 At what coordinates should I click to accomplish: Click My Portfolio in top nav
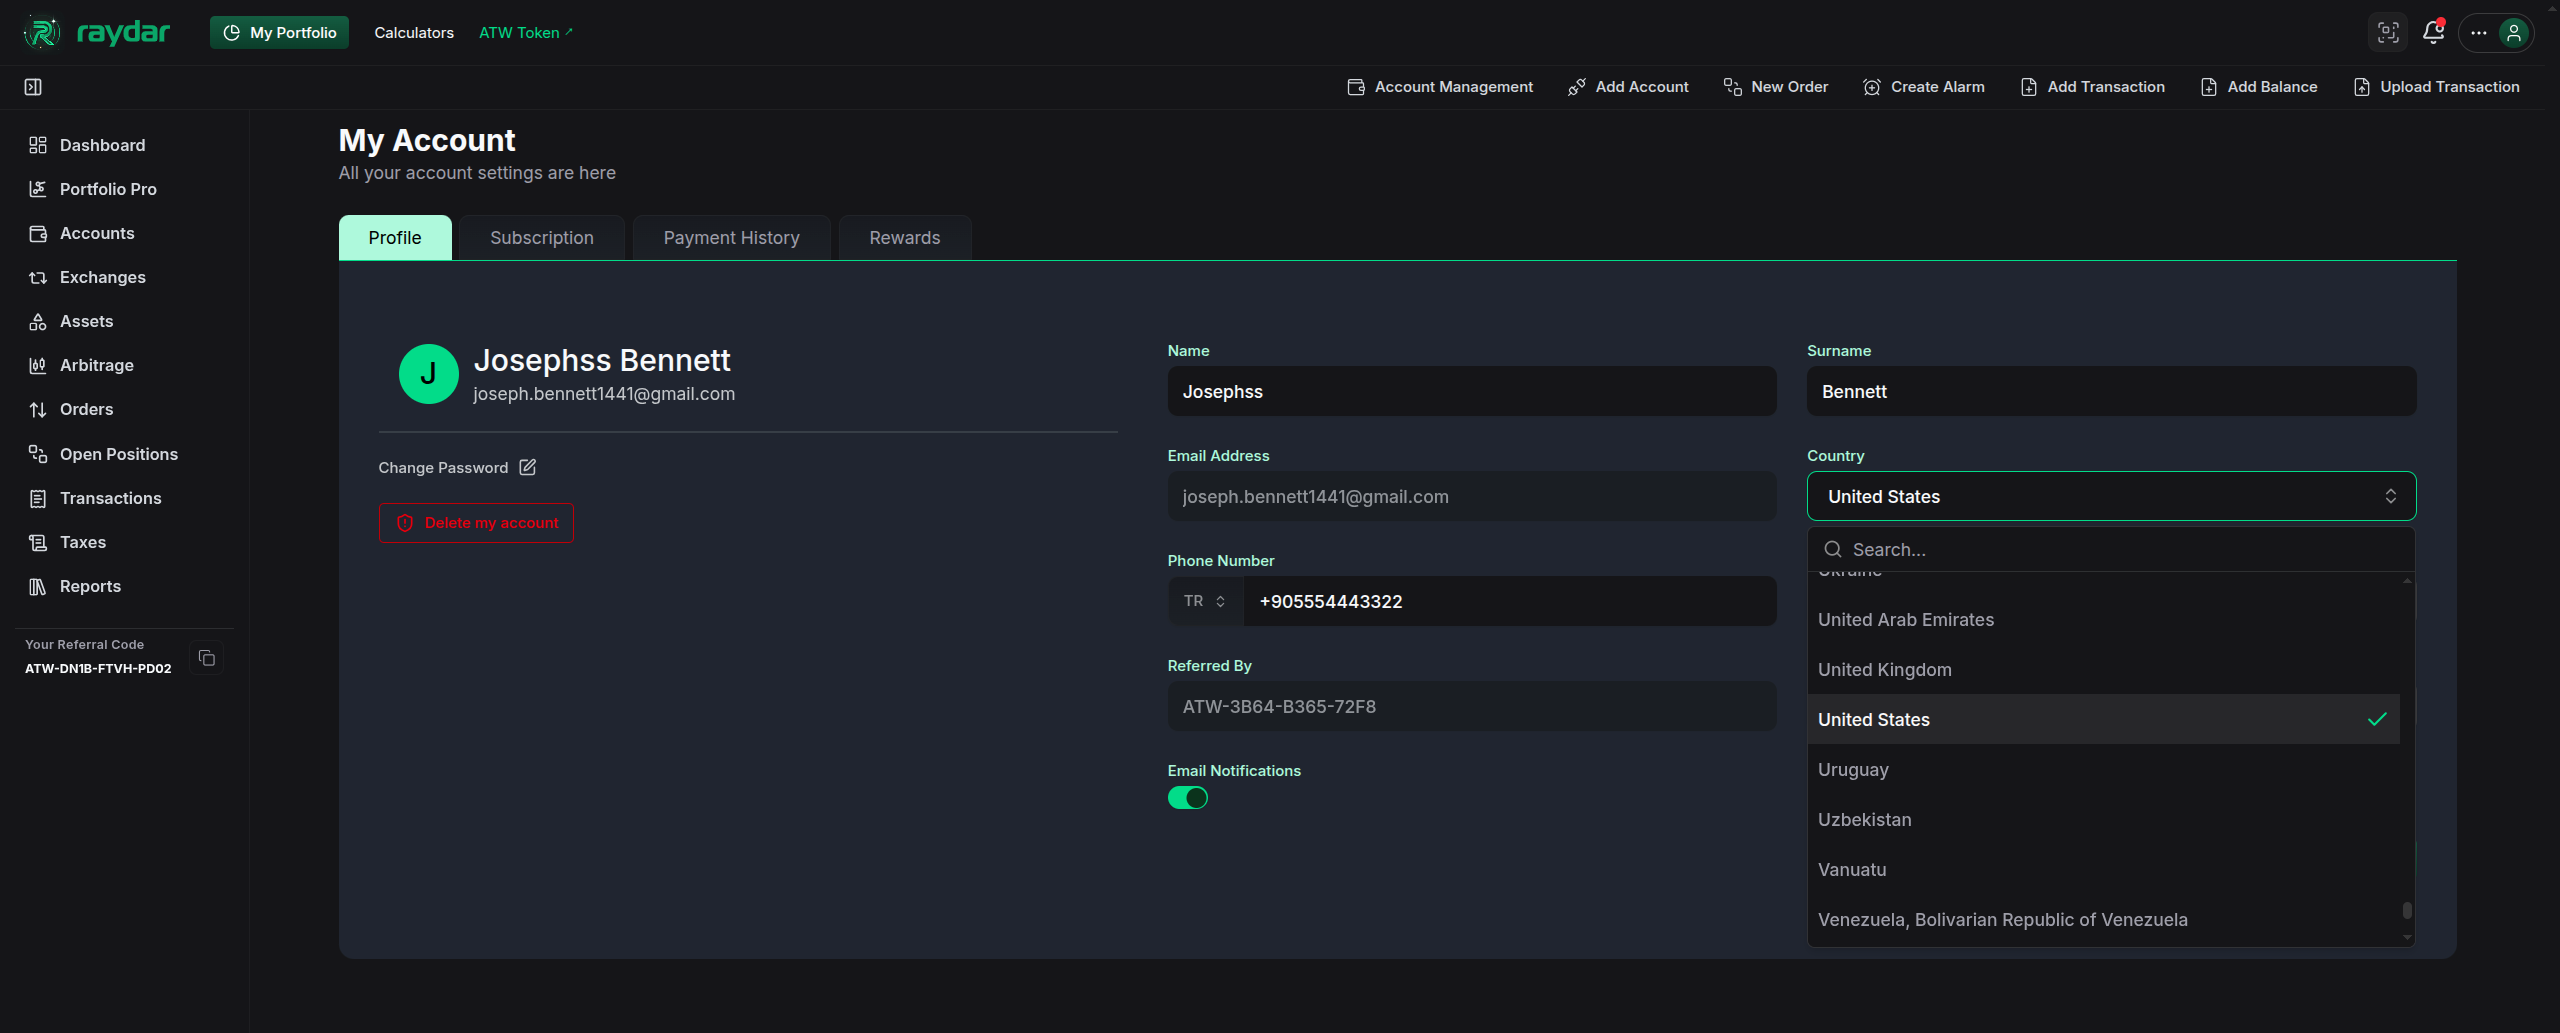tap(279, 32)
